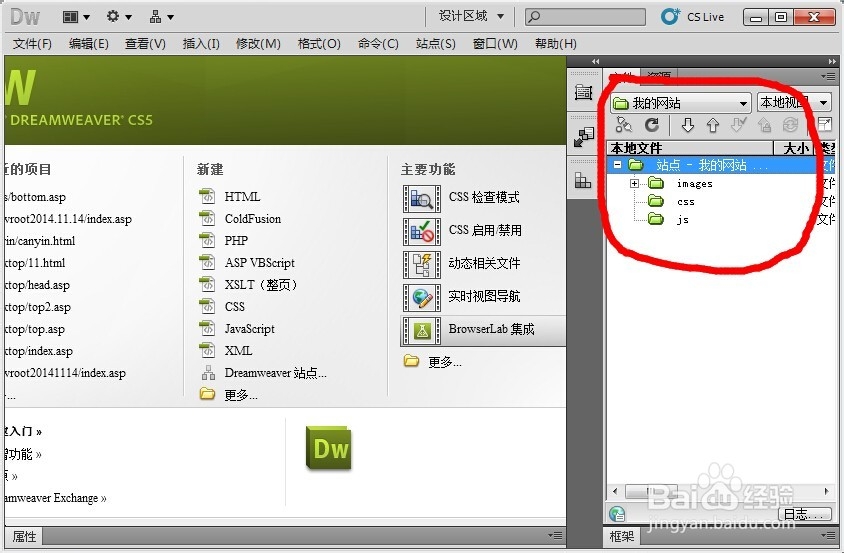Screen dimensions: 844x553
Task: Open the CS Live menu
Action: pyautogui.click(x=693, y=17)
